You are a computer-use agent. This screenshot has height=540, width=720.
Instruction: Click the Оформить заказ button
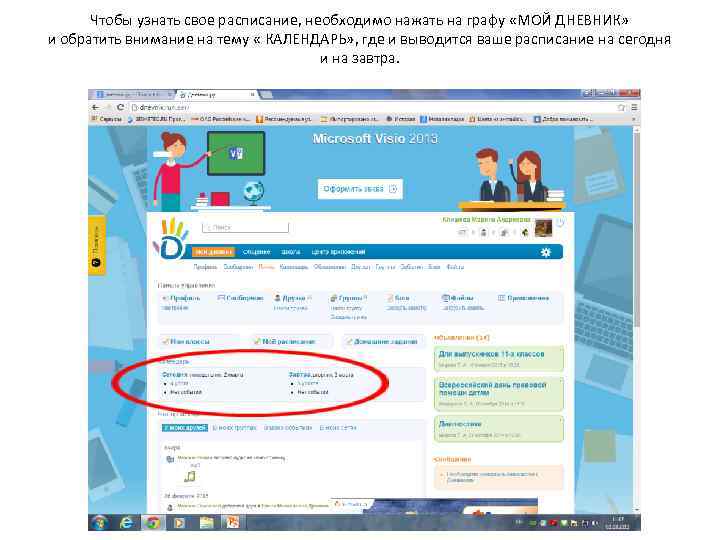[x=360, y=189]
